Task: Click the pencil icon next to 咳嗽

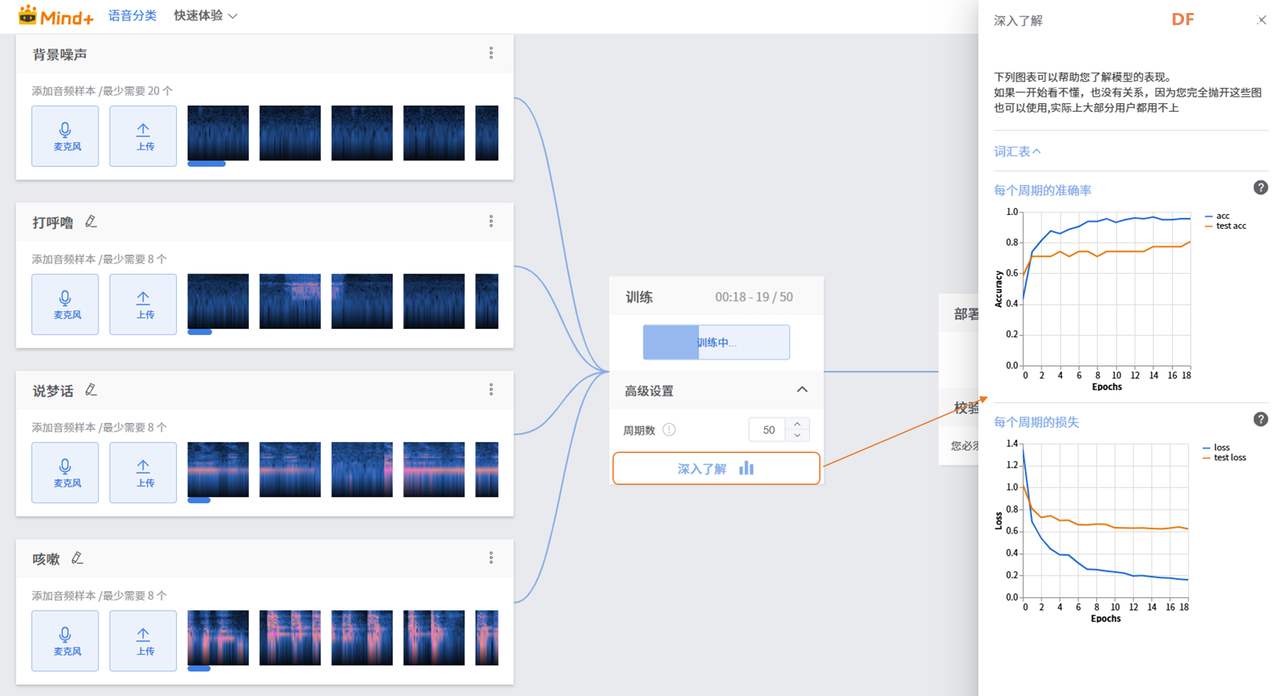Action: click(x=78, y=558)
